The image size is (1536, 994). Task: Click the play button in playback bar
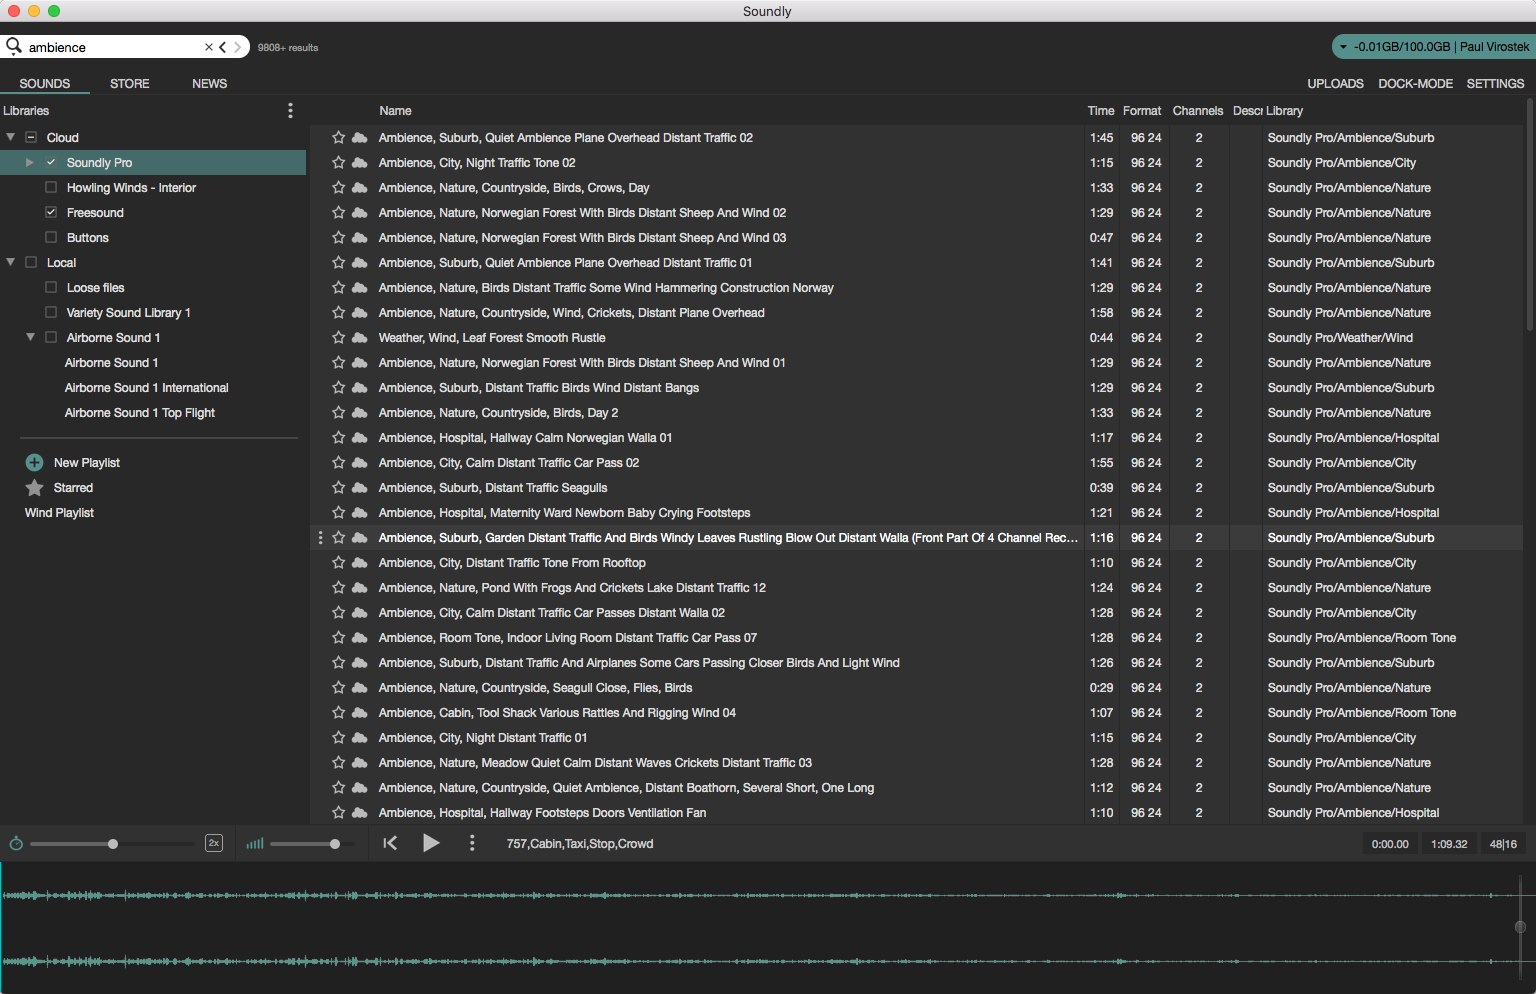(x=431, y=843)
